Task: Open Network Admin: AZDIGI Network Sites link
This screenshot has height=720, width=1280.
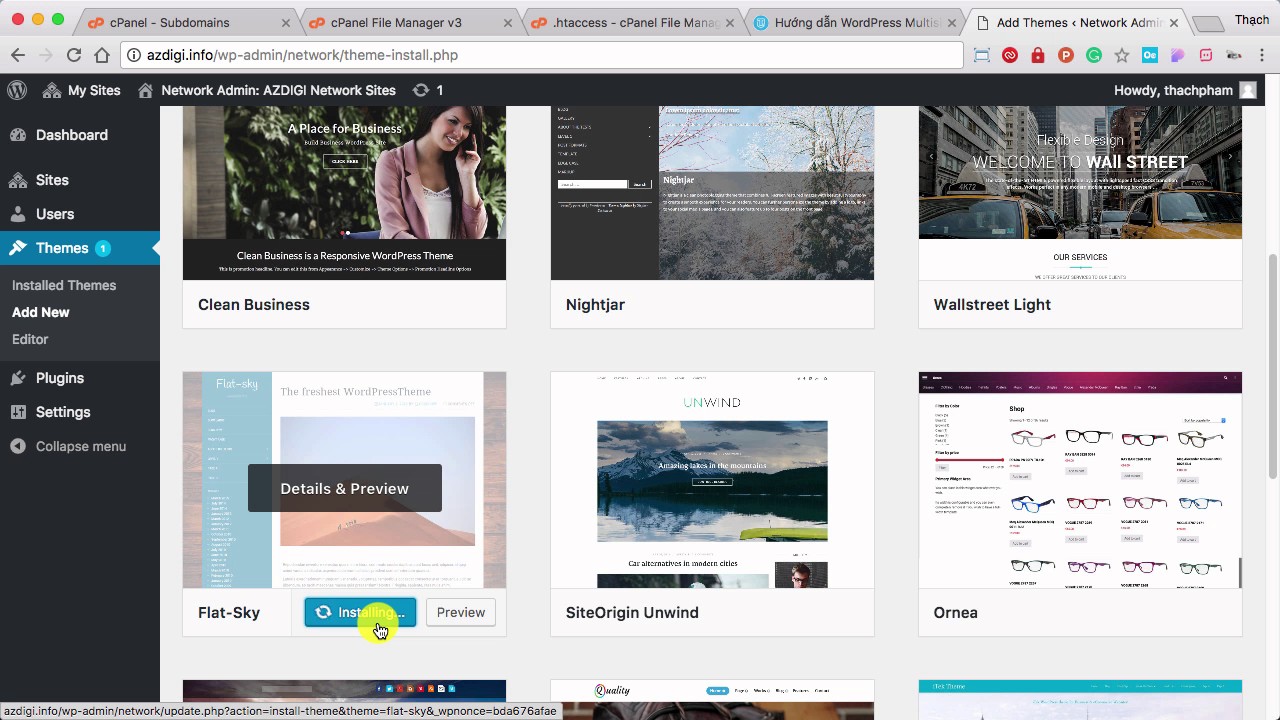Action: coord(267,90)
